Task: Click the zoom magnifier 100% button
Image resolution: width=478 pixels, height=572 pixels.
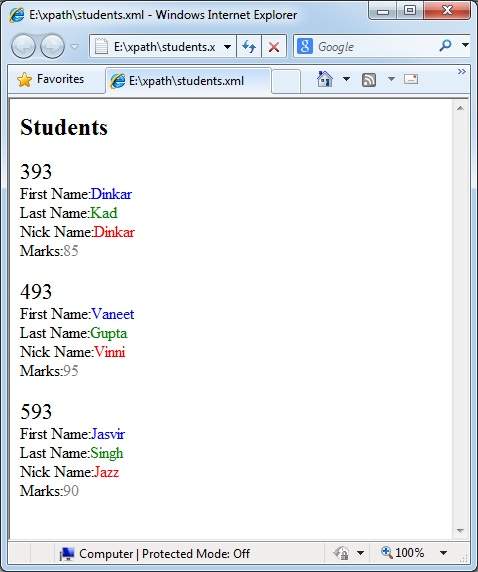Action: point(402,553)
